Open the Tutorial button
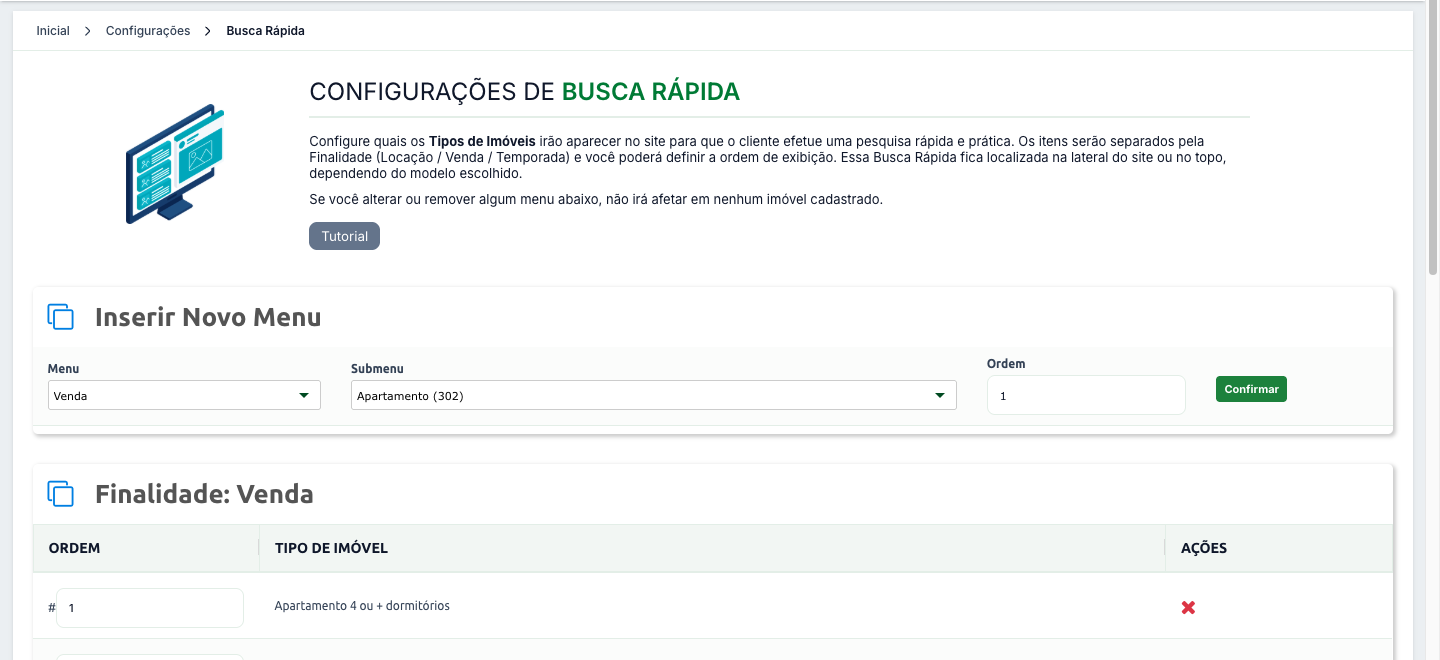This screenshot has width=1440, height=660. coord(344,236)
